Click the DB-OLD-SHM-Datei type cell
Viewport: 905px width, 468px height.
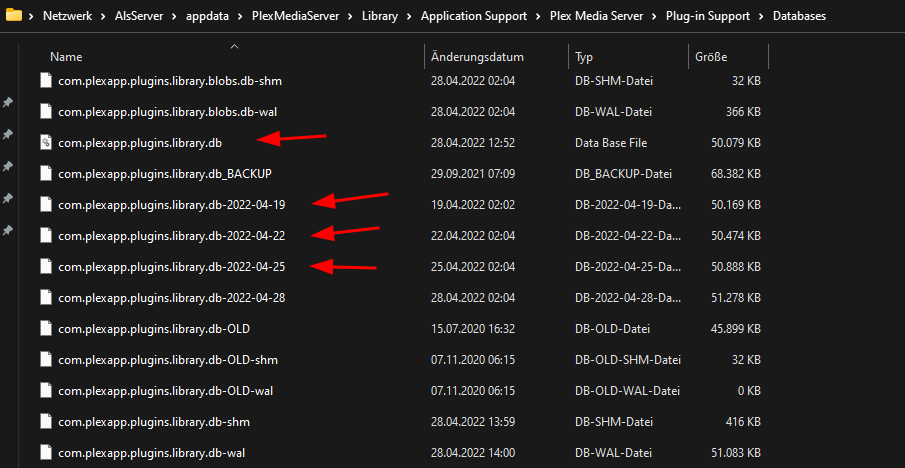click(x=628, y=361)
